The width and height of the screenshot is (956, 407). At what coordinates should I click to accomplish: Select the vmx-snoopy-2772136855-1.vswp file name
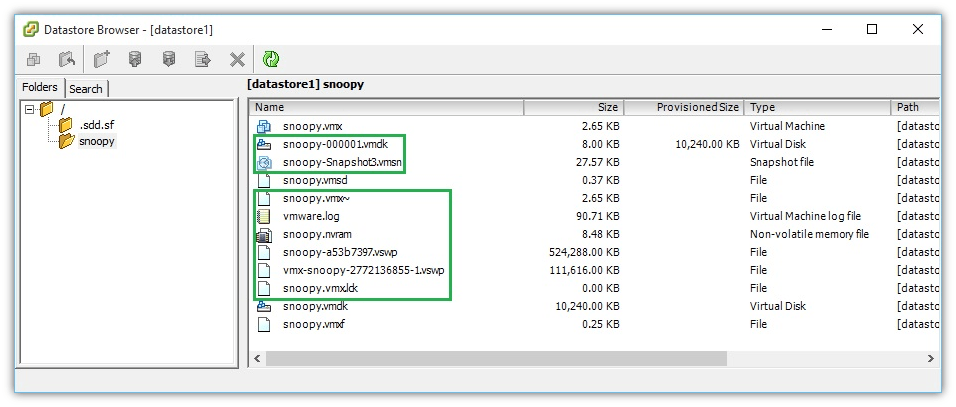click(364, 270)
